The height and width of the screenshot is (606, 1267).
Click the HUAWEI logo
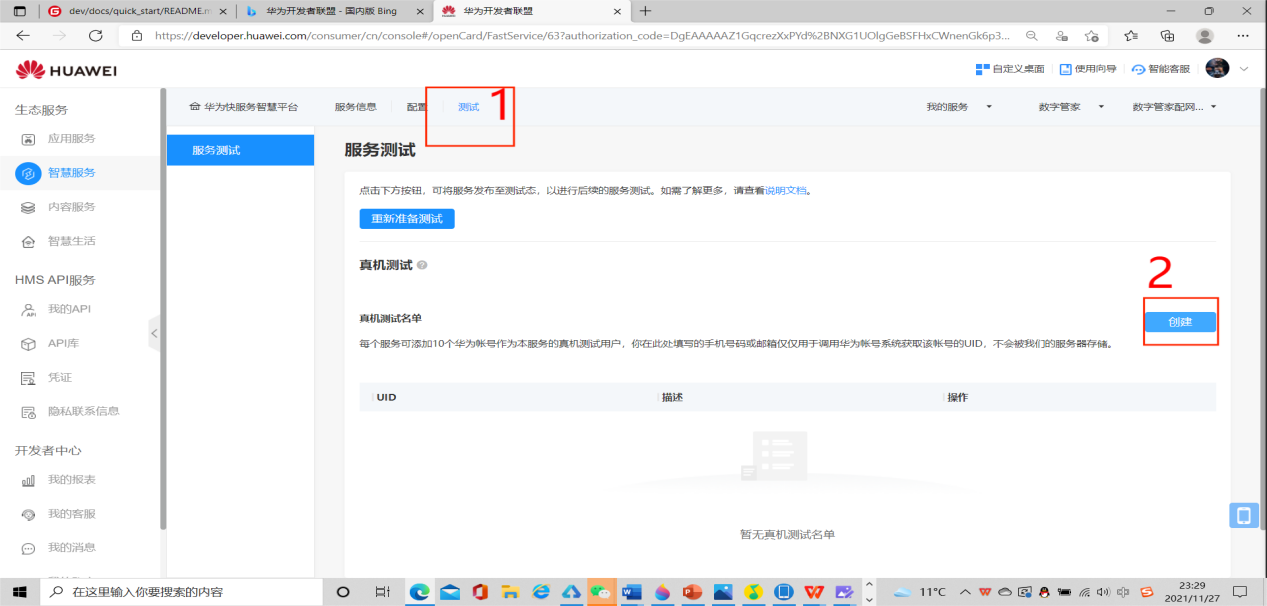click(67, 70)
